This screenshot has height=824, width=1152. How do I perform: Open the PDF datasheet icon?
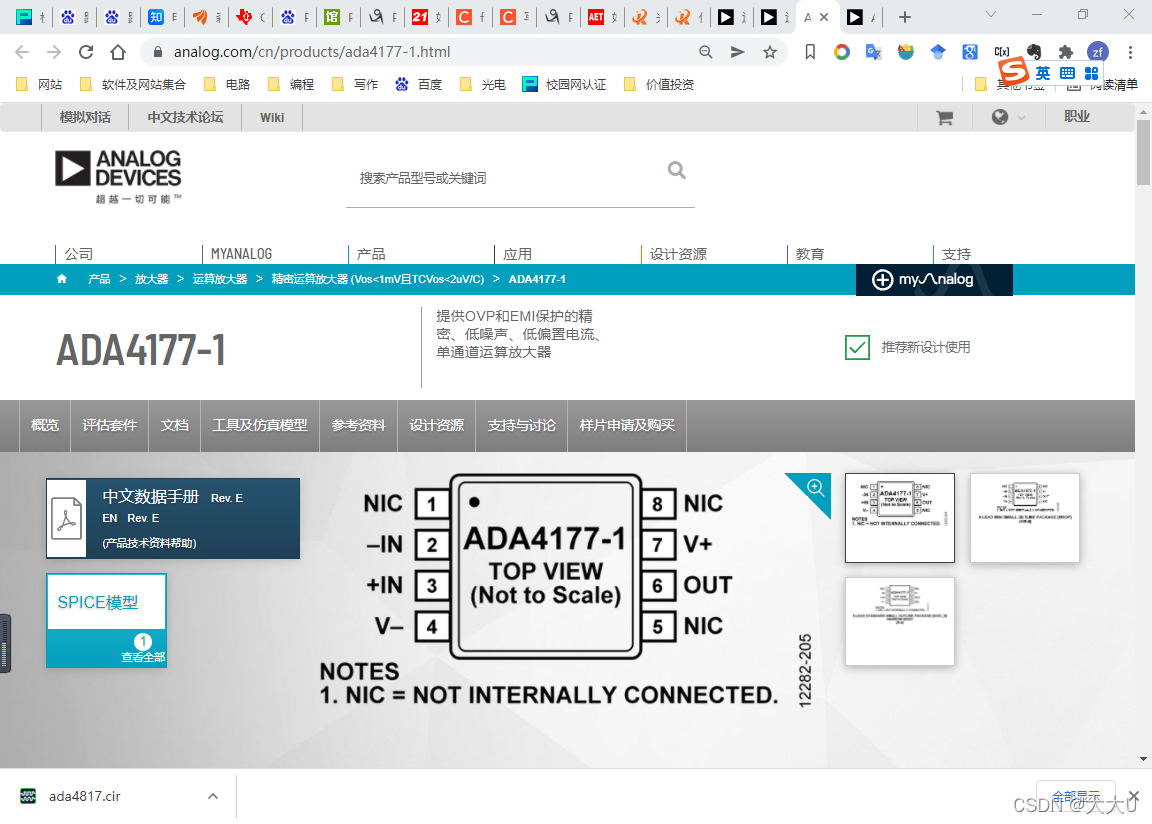tap(67, 518)
